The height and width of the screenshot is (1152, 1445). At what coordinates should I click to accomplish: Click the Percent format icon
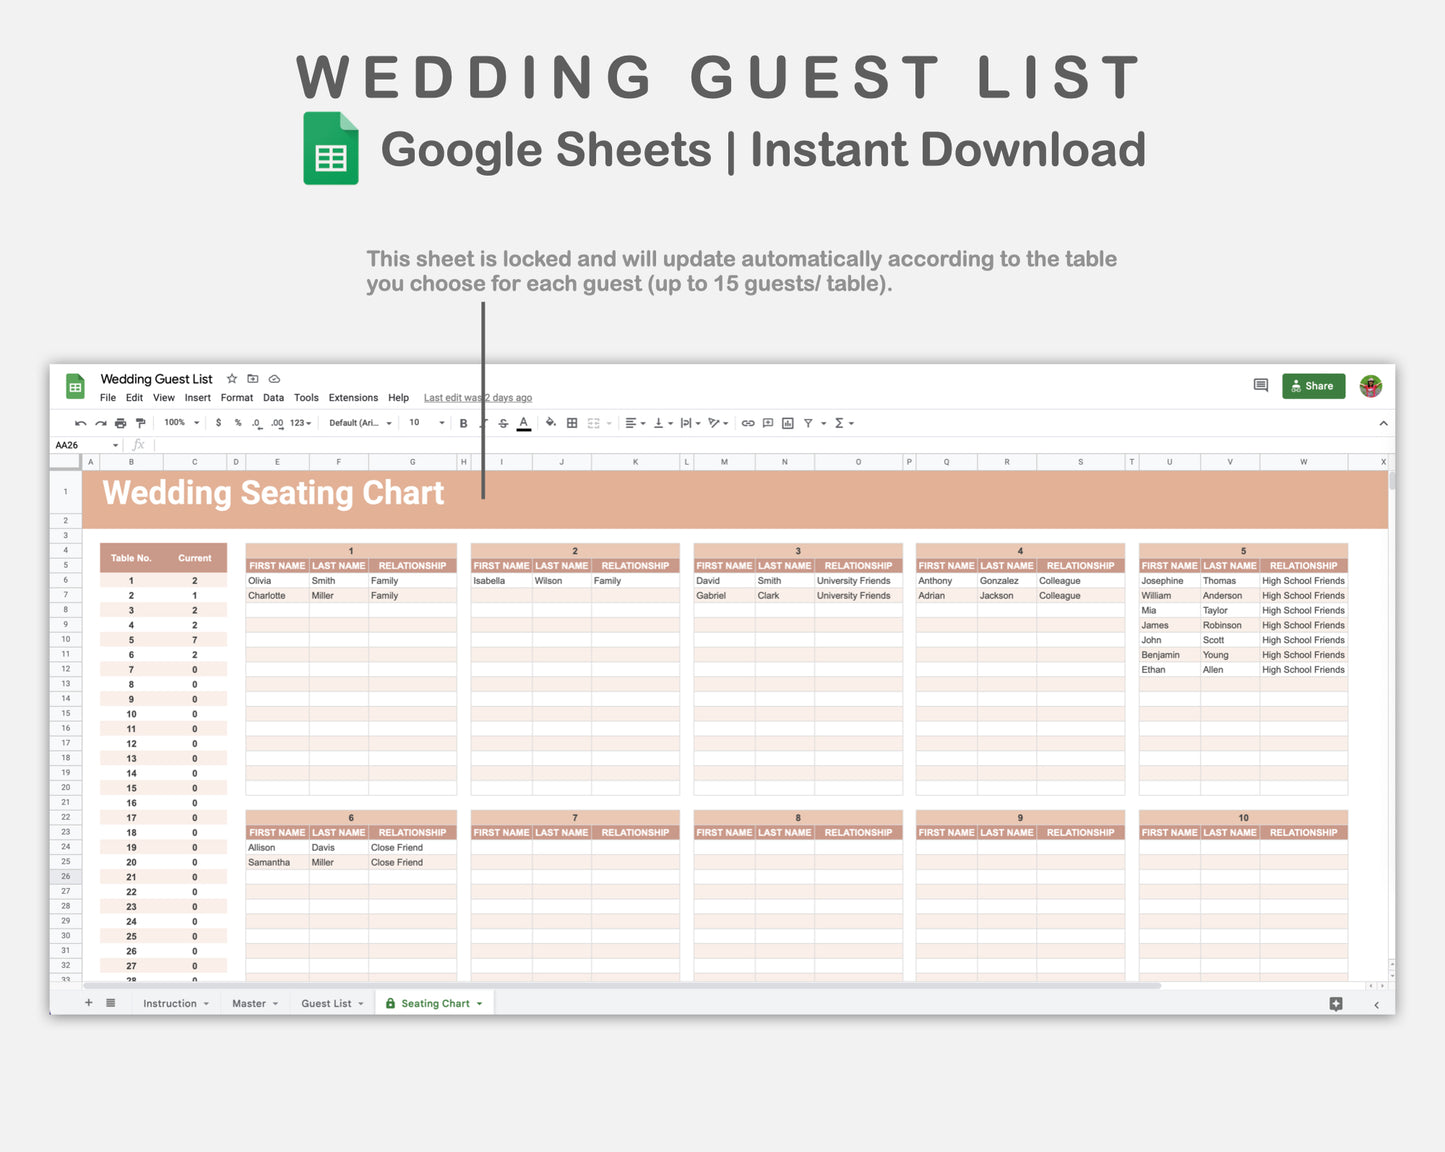(x=237, y=423)
